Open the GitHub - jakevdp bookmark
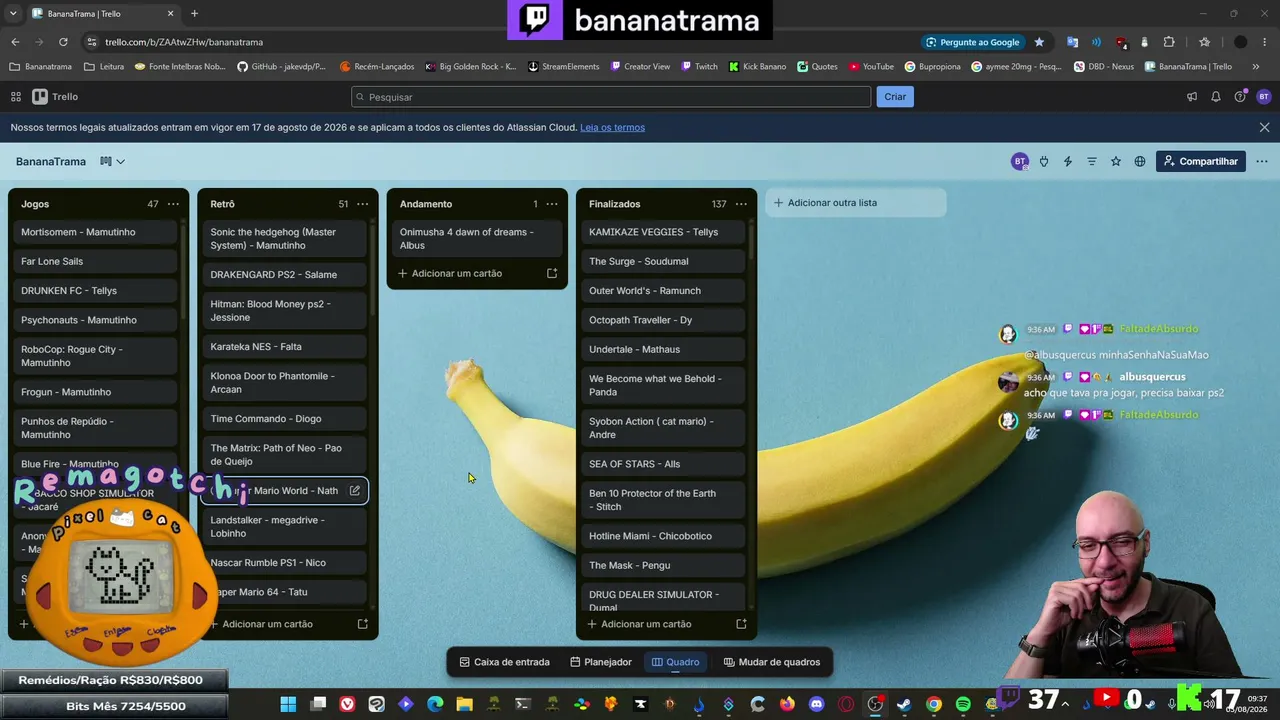1280x720 pixels. point(282,66)
